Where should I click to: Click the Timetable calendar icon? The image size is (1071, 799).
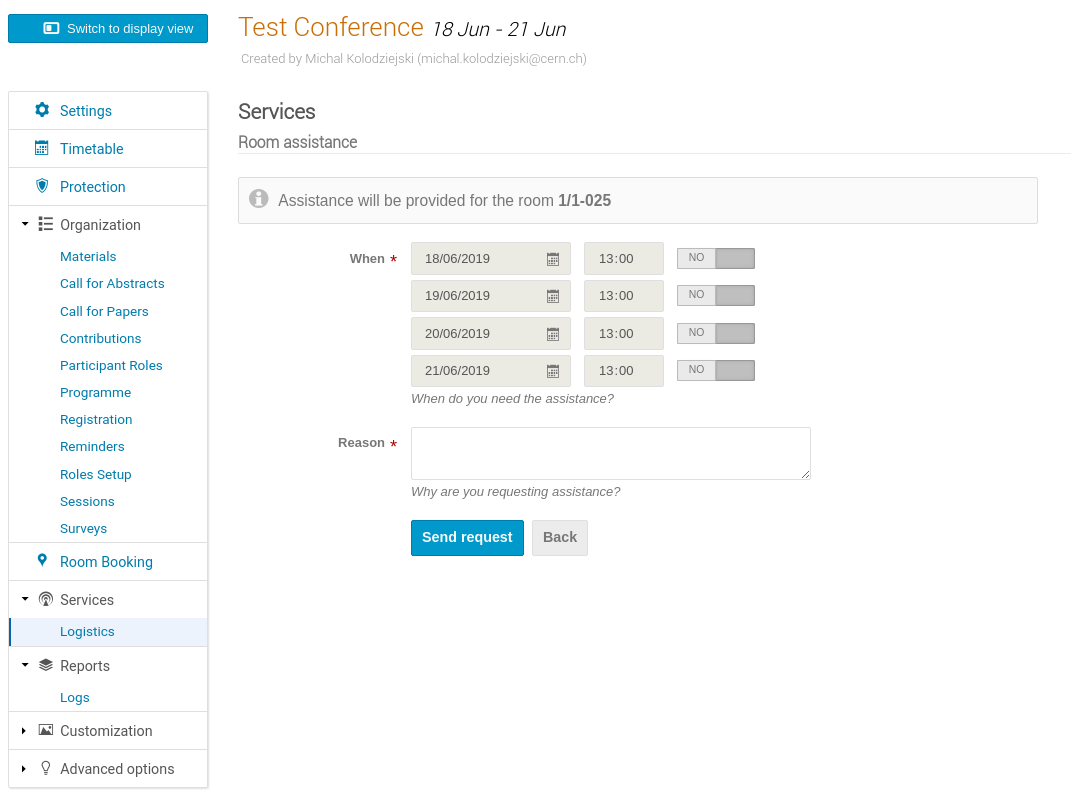coord(42,148)
